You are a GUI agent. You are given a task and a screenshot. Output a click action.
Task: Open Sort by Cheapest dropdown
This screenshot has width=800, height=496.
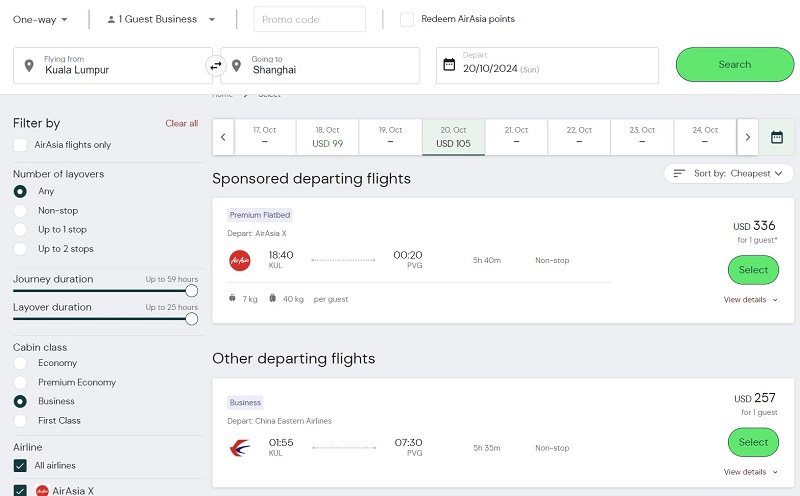point(729,173)
